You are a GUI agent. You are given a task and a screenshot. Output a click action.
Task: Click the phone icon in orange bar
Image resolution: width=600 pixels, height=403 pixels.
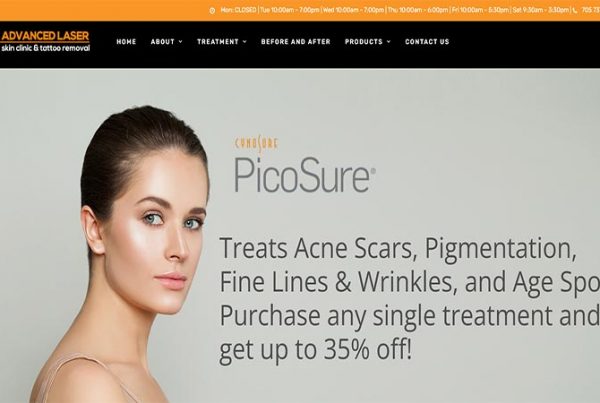point(575,11)
